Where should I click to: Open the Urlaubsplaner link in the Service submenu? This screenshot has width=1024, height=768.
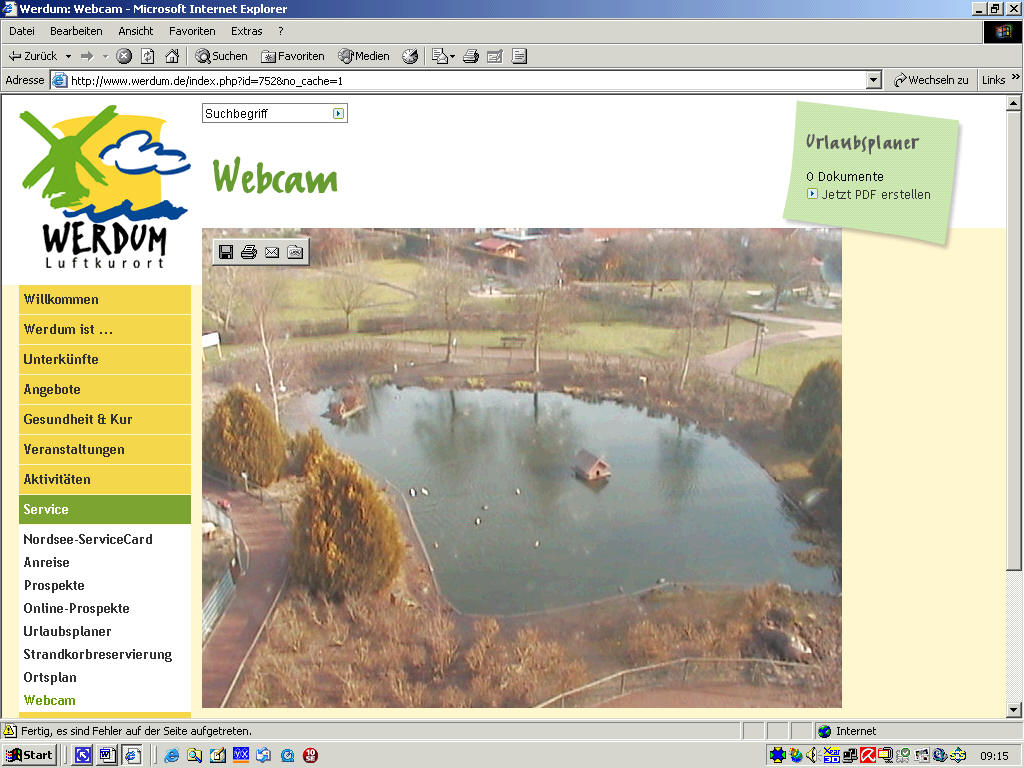click(x=67, y=632)
